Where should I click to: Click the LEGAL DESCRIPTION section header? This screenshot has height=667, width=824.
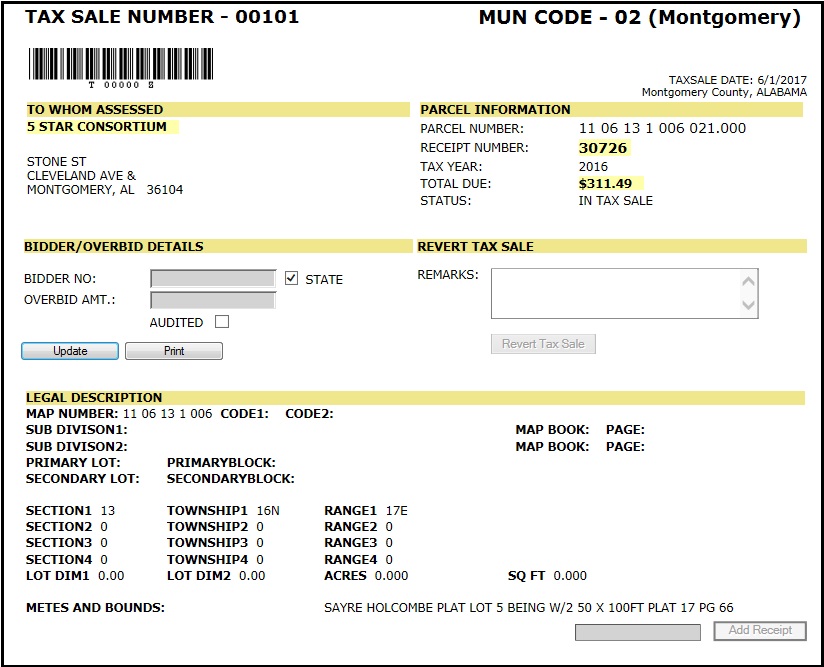(x=94, y=397)
